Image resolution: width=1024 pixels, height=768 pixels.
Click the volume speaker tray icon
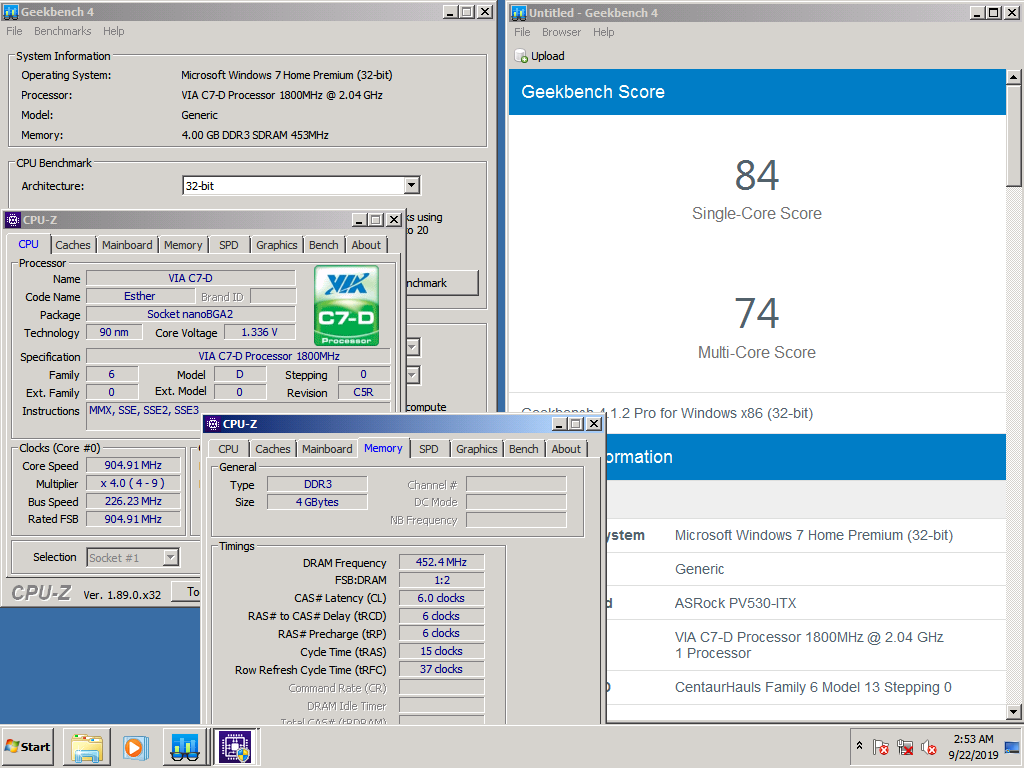pos(929,746)
